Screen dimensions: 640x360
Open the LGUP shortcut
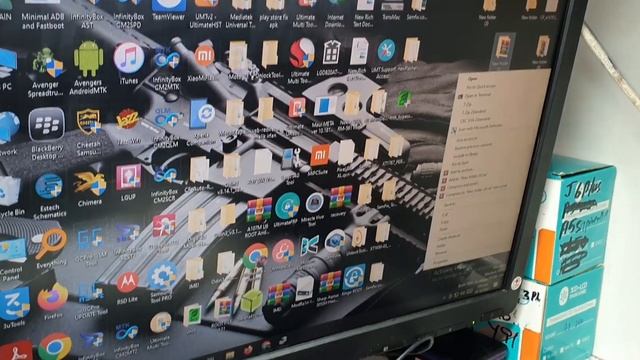129,177
